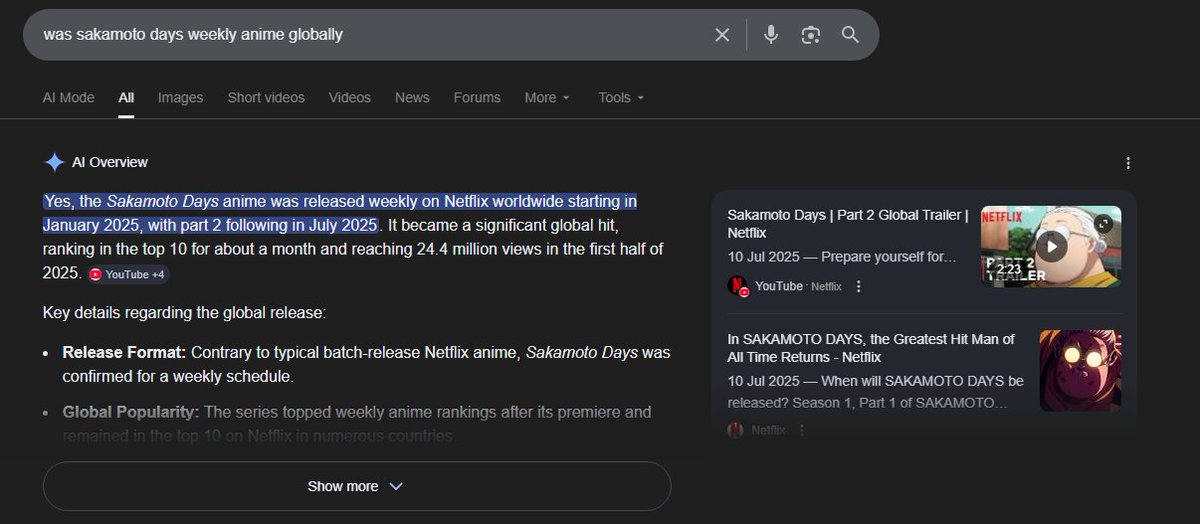The height and width of the screenshot is (524, 1200).
Task: Click the AI Overview sparkle icon
Action: pos(54,162)
